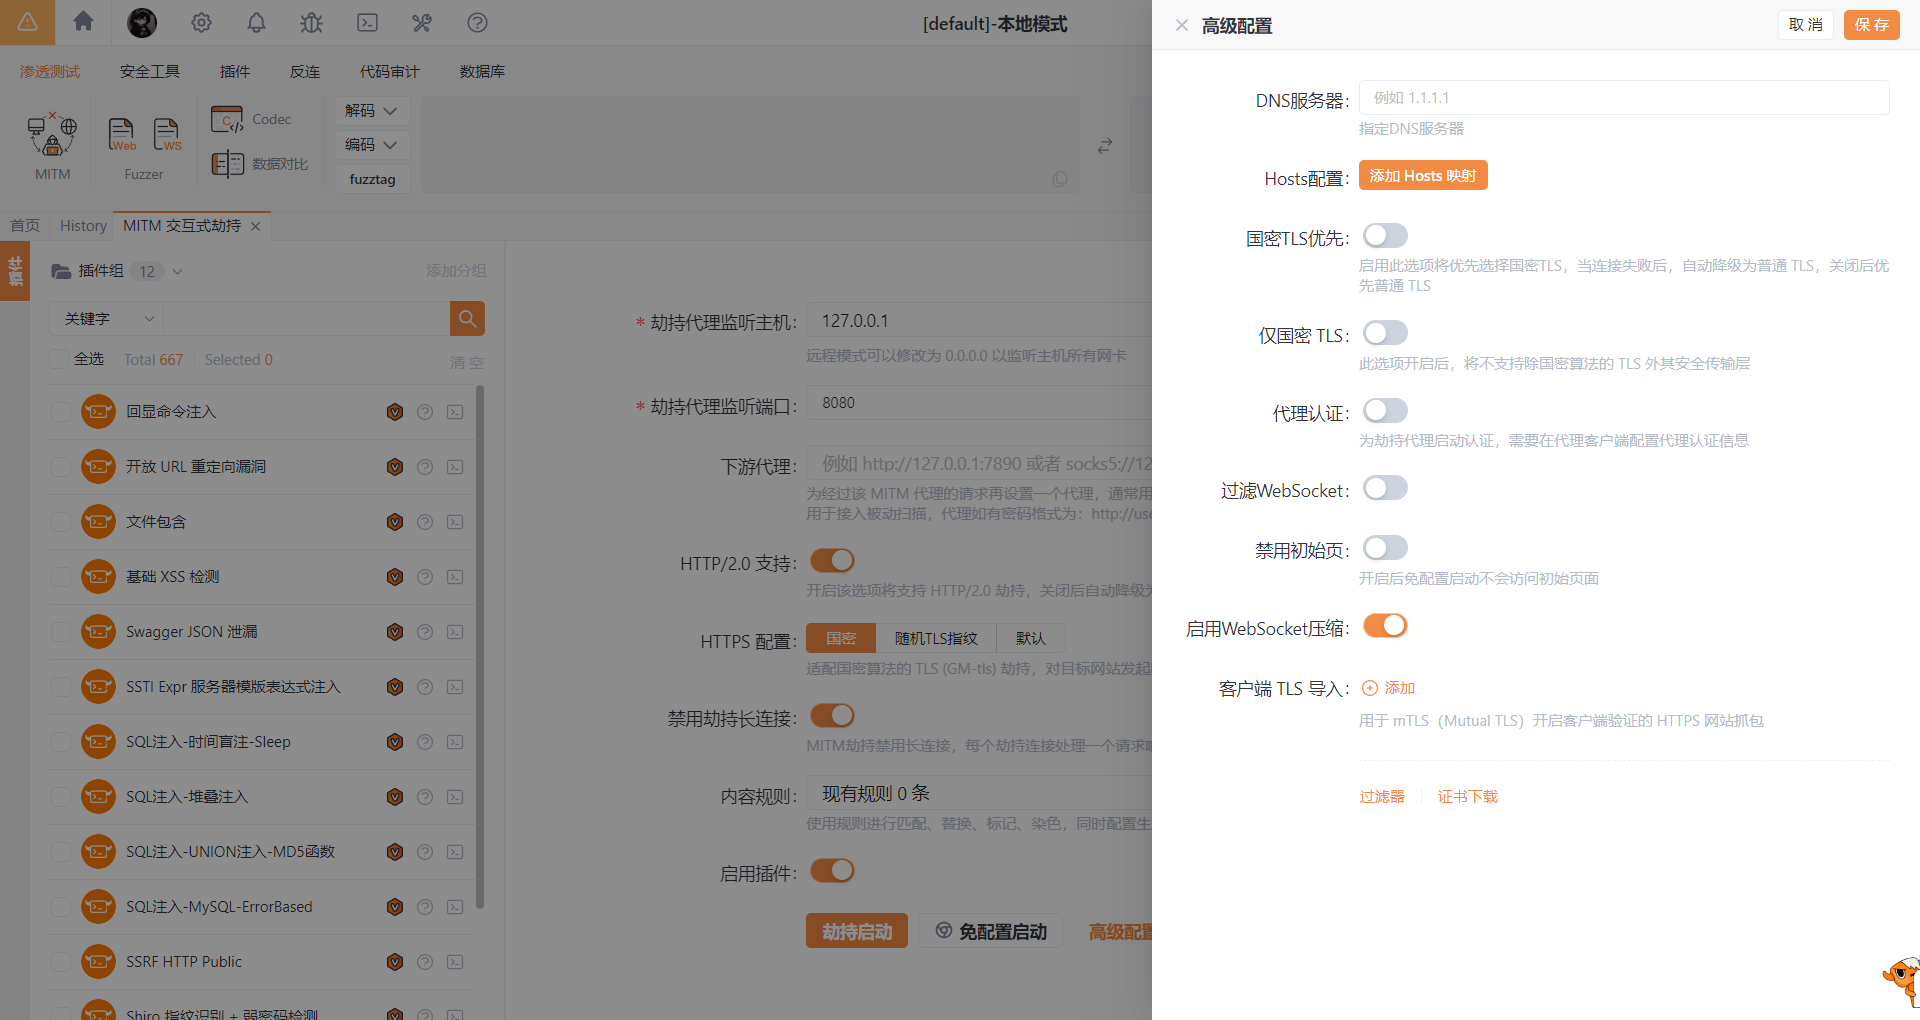Open the 反连 menu

tap(305, 71)
